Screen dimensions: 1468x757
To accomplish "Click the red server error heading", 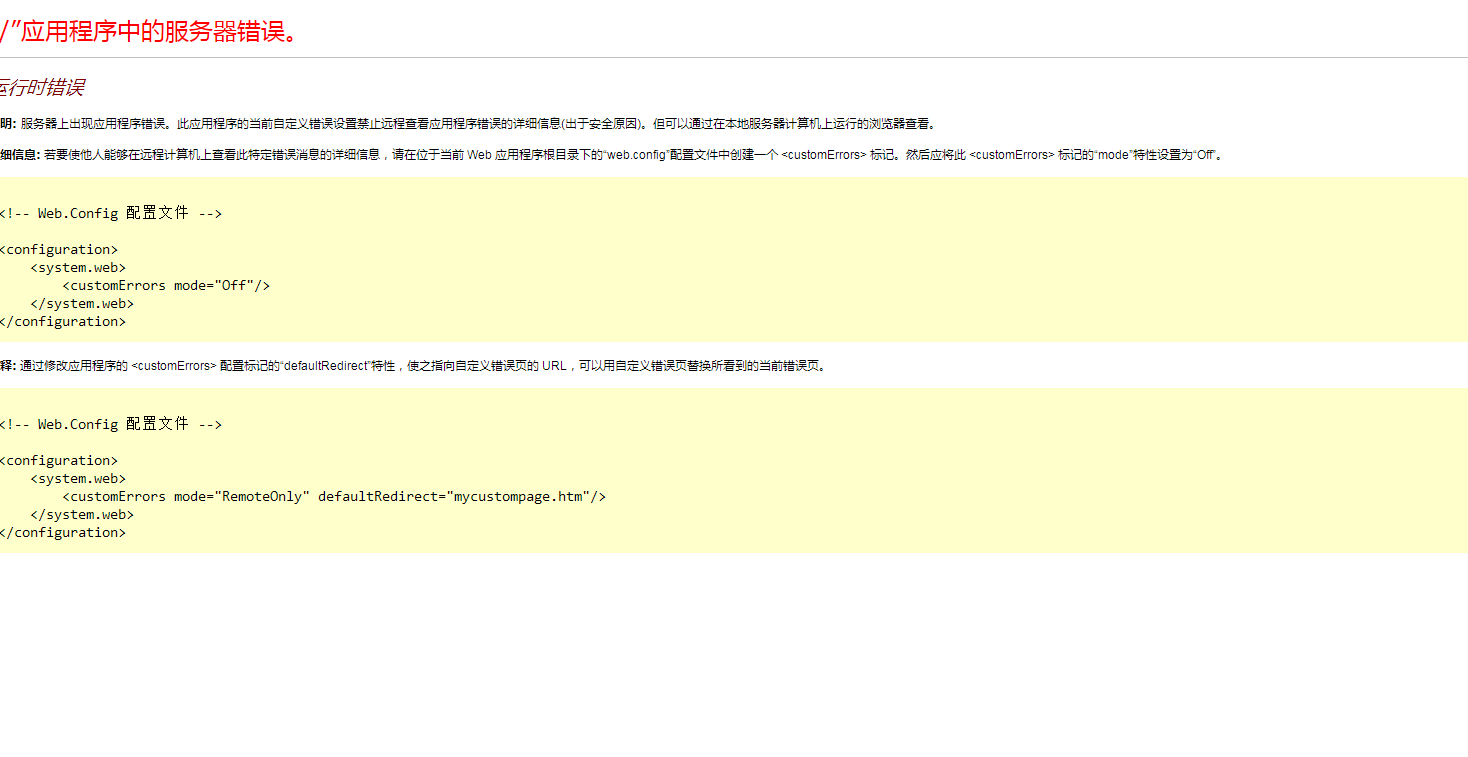I will (150, 31).
